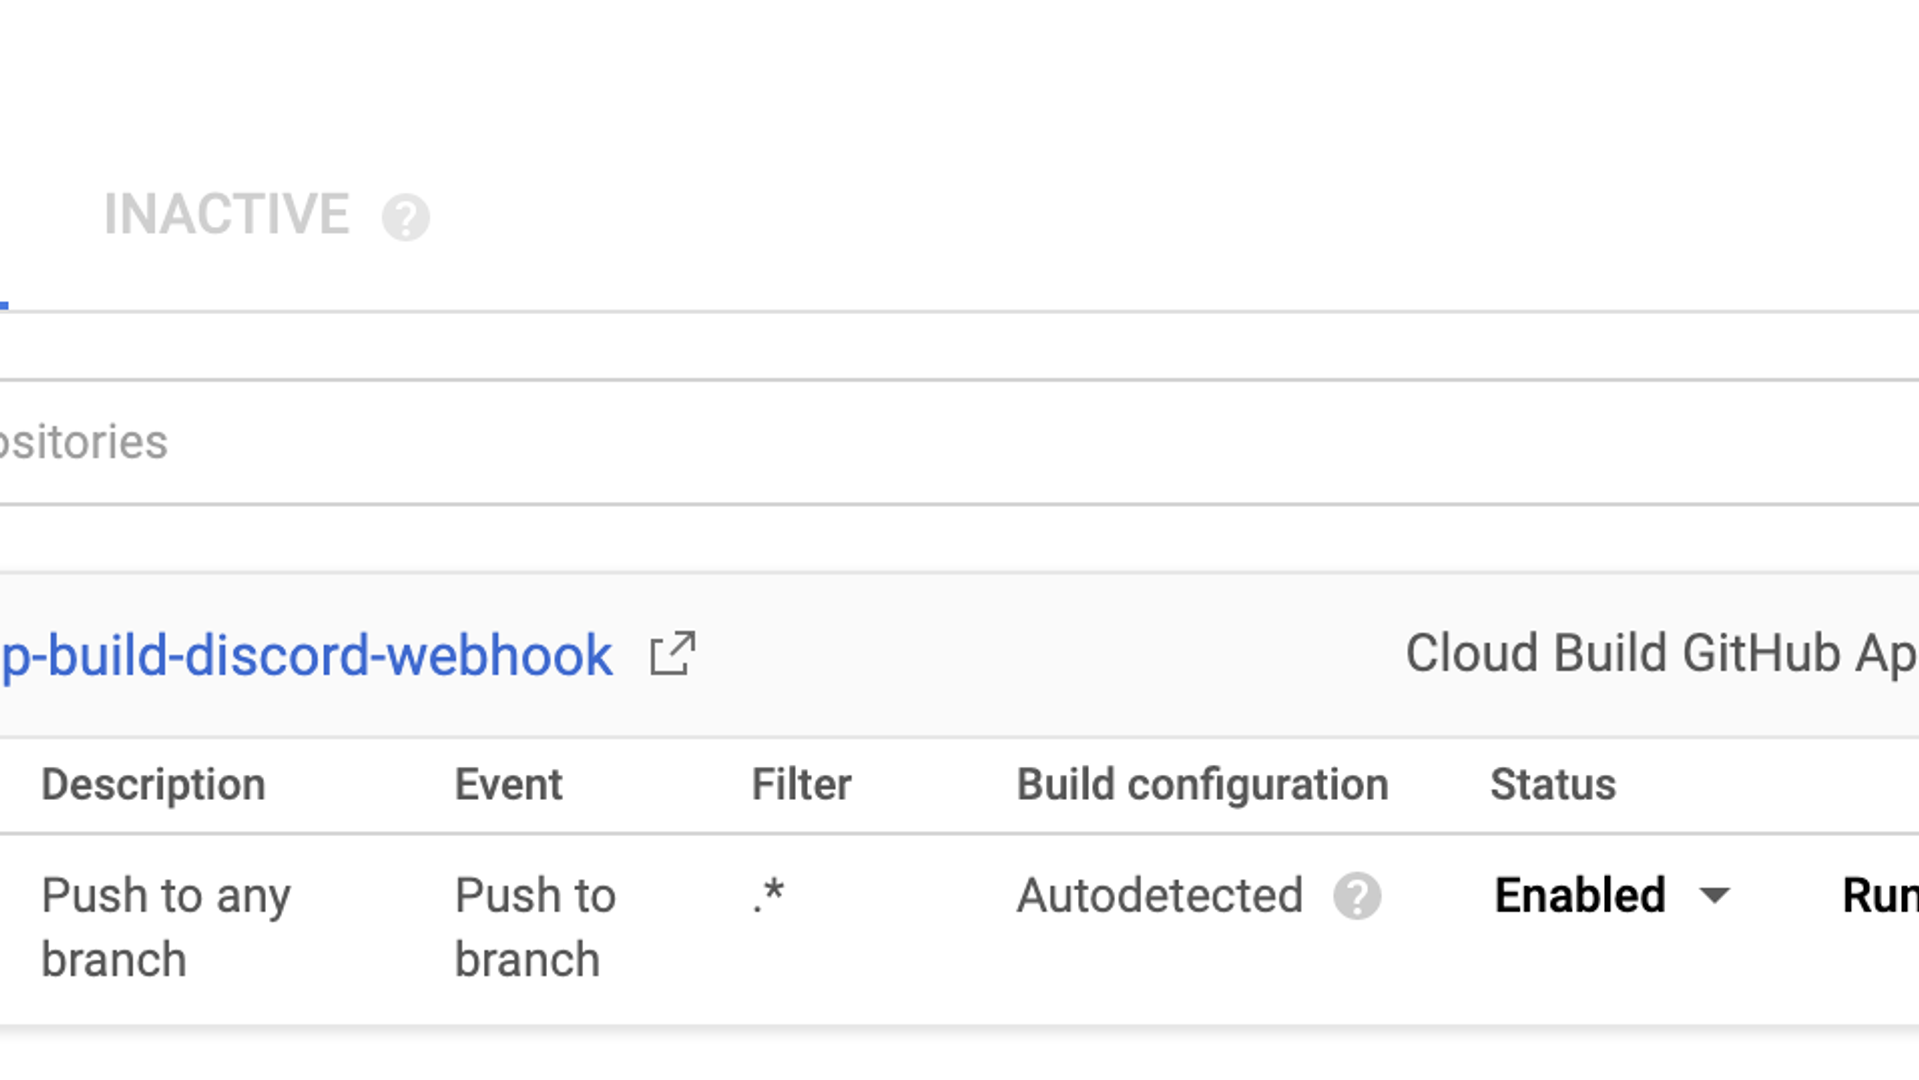Image resolution: width=1919 pixels, height=1080 pixels.
Task: Click the help icon next to Autodetected
Action: point(1357,896)
